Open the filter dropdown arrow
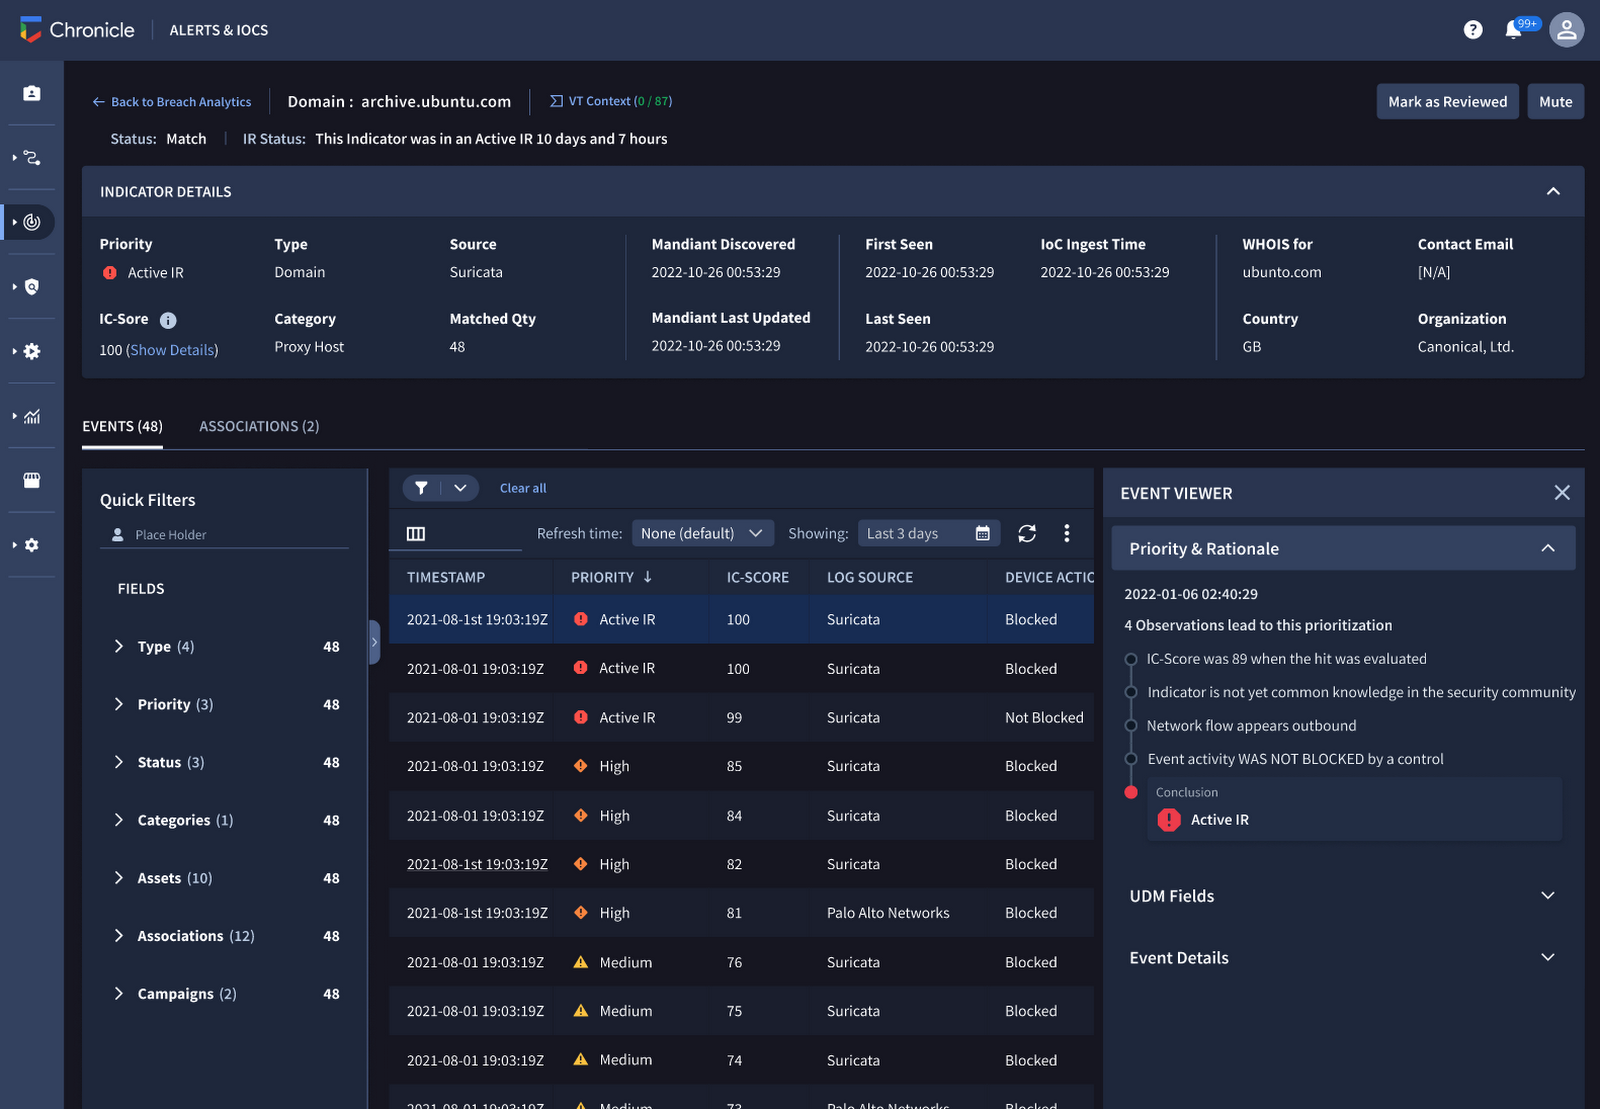 pyautogui.click(x=460, y=488)
